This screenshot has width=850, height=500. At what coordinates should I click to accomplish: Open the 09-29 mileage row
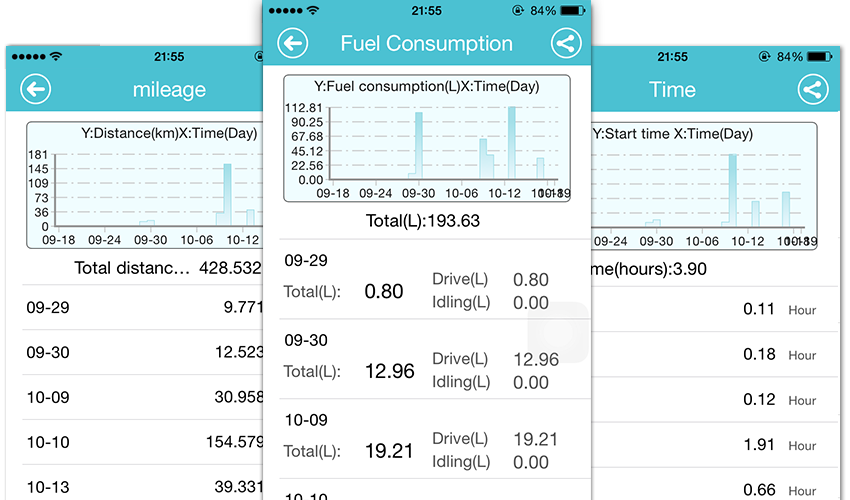[x=140, y=308]
